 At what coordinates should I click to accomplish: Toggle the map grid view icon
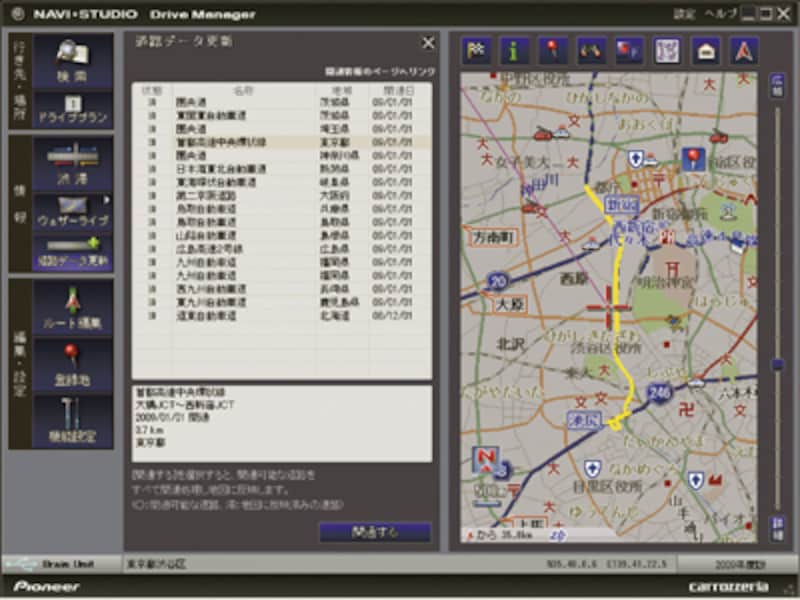[667, 50]
